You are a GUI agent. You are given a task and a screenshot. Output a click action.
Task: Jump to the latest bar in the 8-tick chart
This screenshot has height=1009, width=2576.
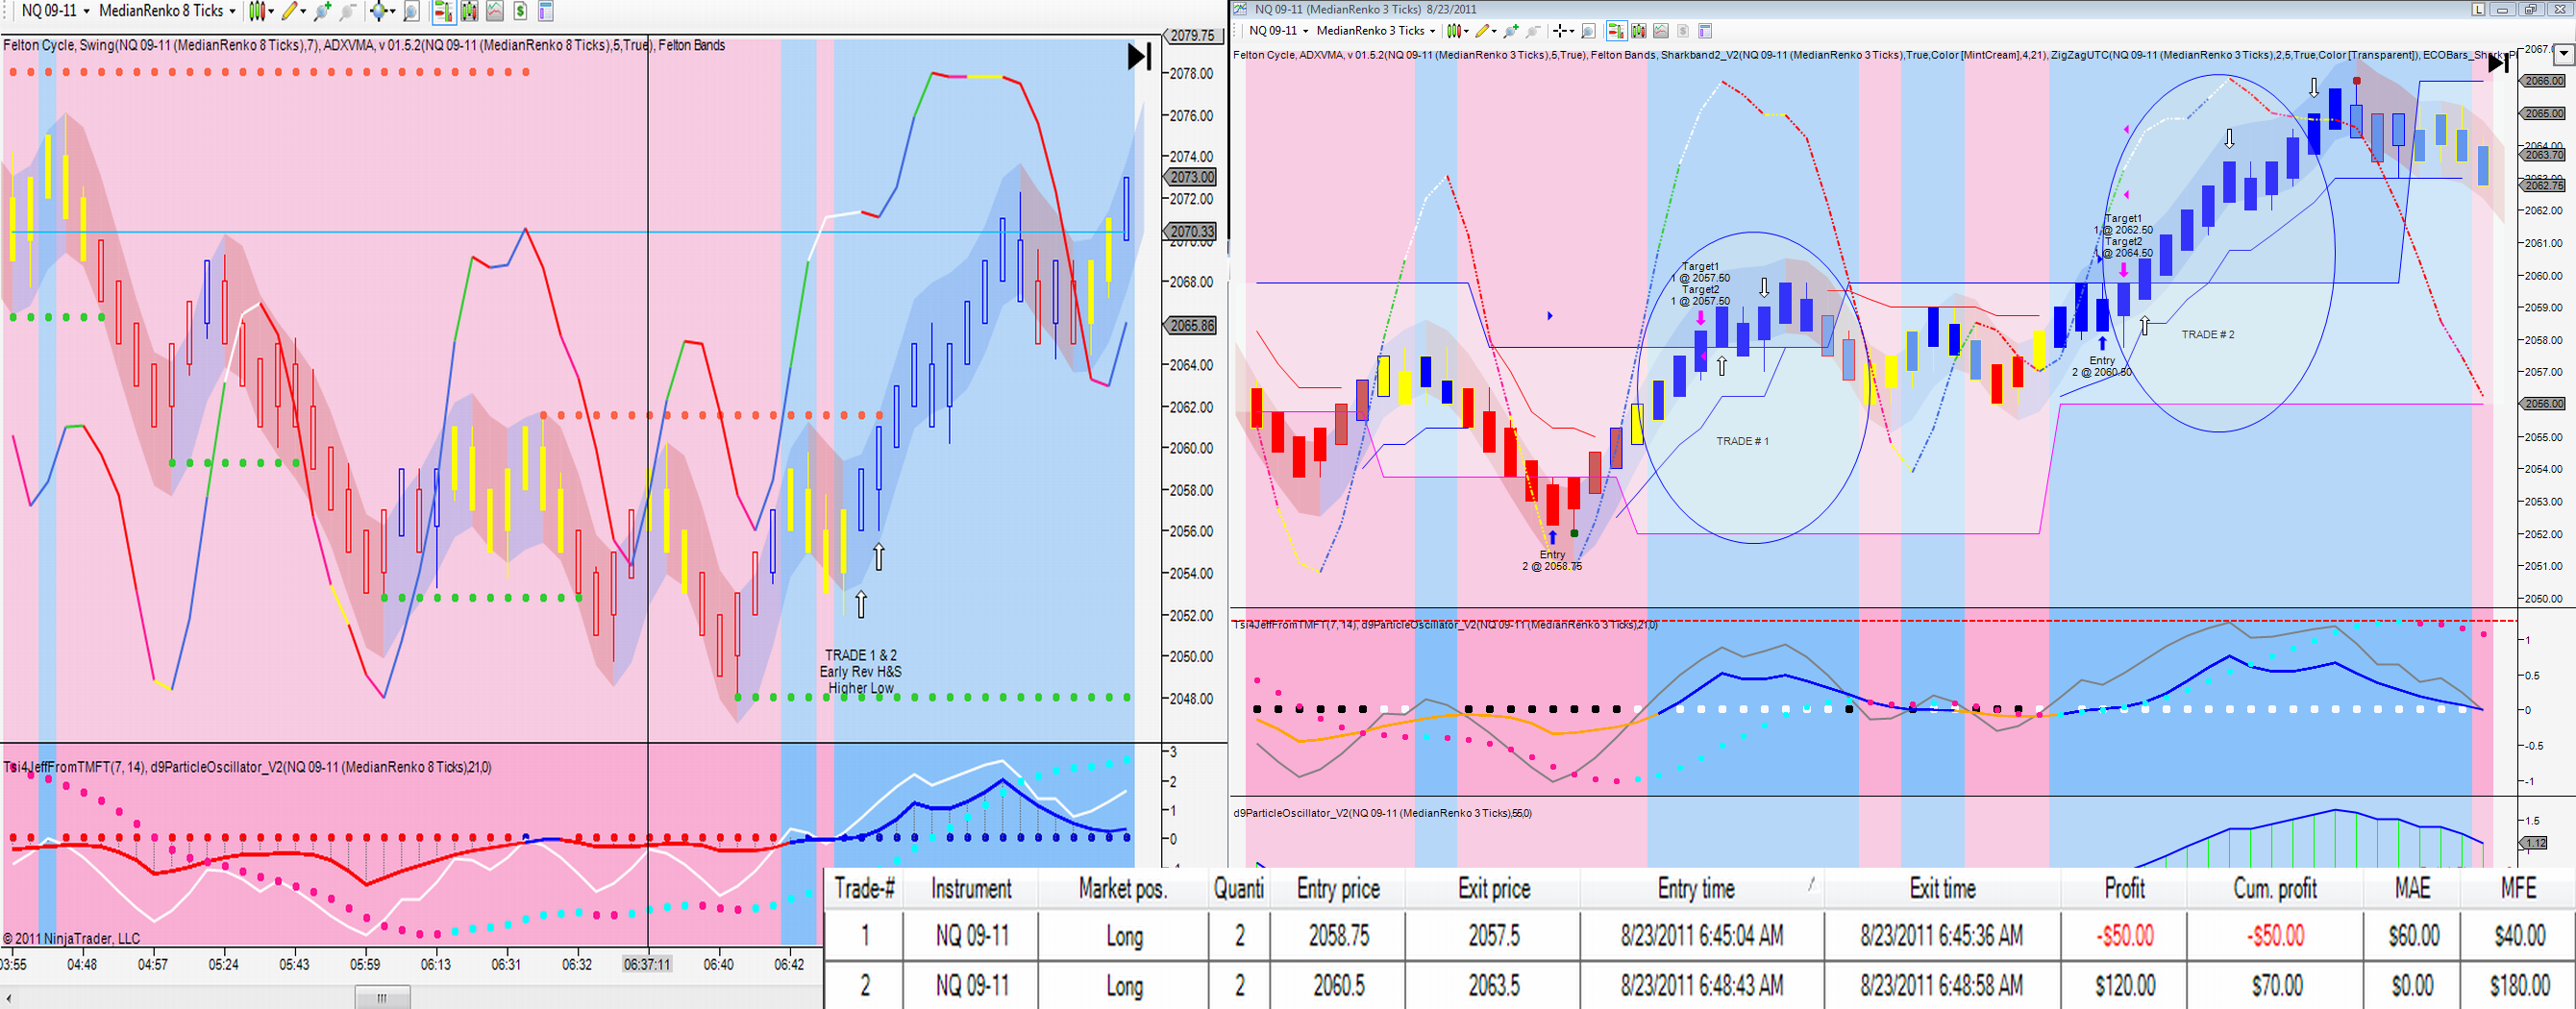(x=1139, y=56)
